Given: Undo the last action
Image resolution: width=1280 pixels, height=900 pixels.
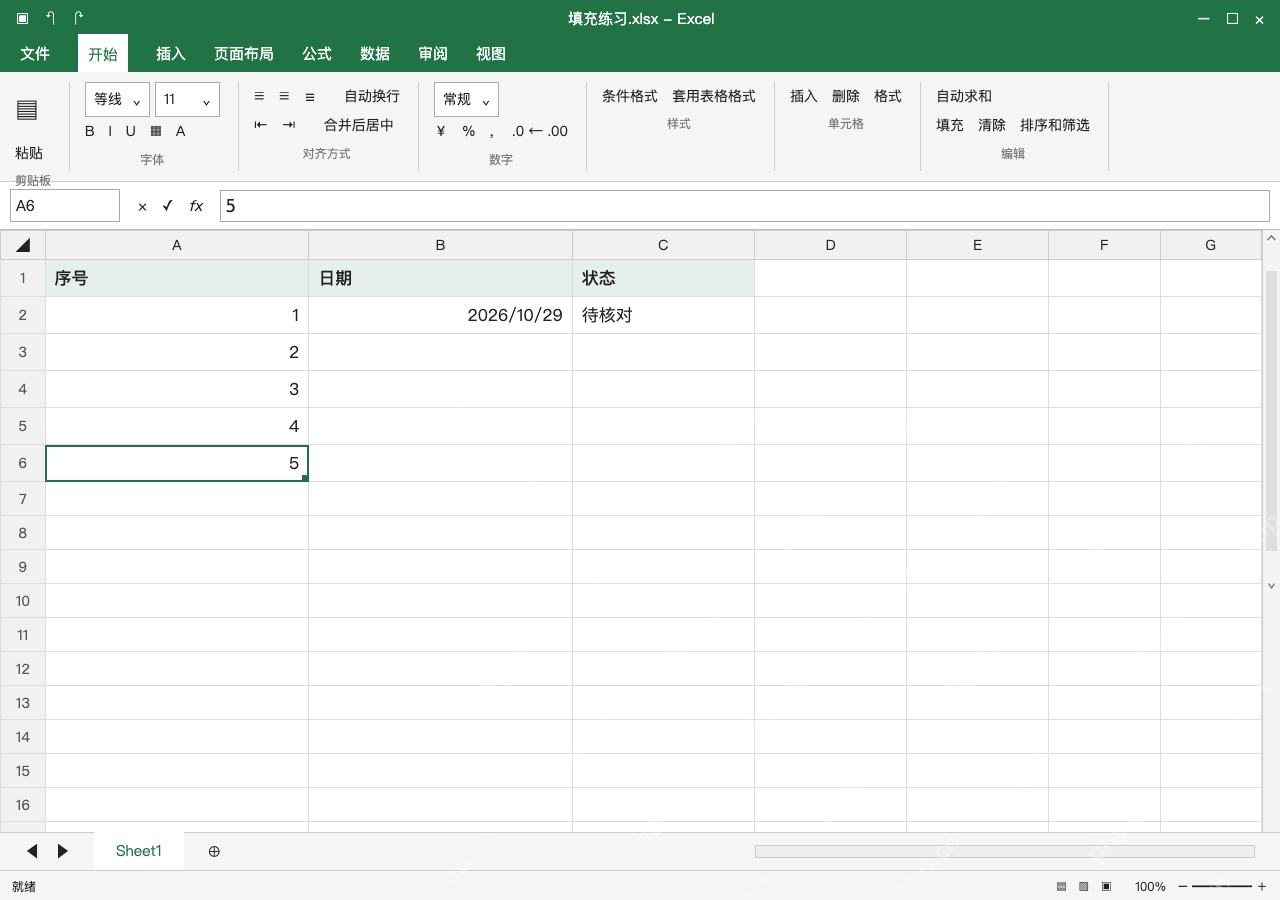Looking at the screenshot, I should point(50,18).
